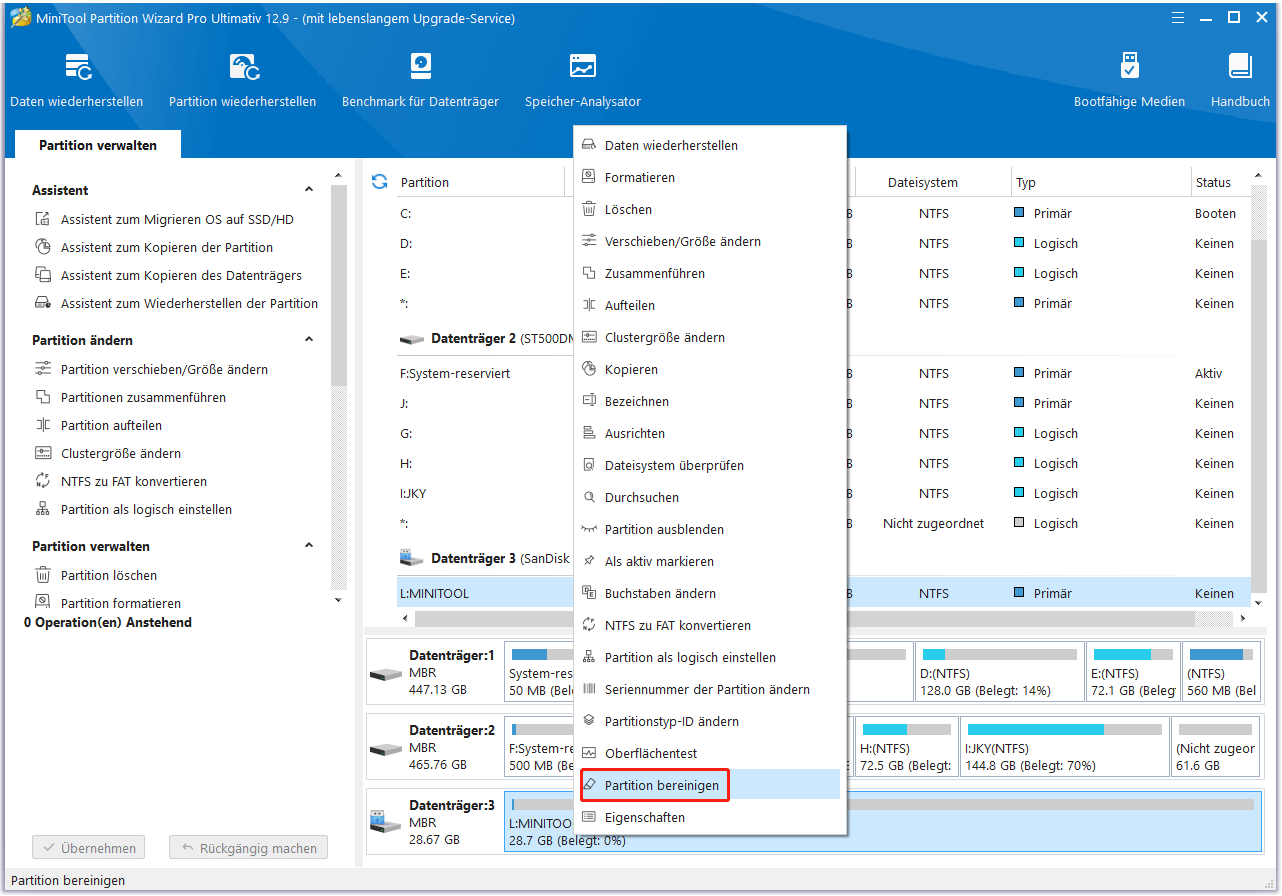Open Partition wiederherstellen tool in toolbar
Image resolution: width=1282 pixels, height=896 pixels.
tap(243, 80)
